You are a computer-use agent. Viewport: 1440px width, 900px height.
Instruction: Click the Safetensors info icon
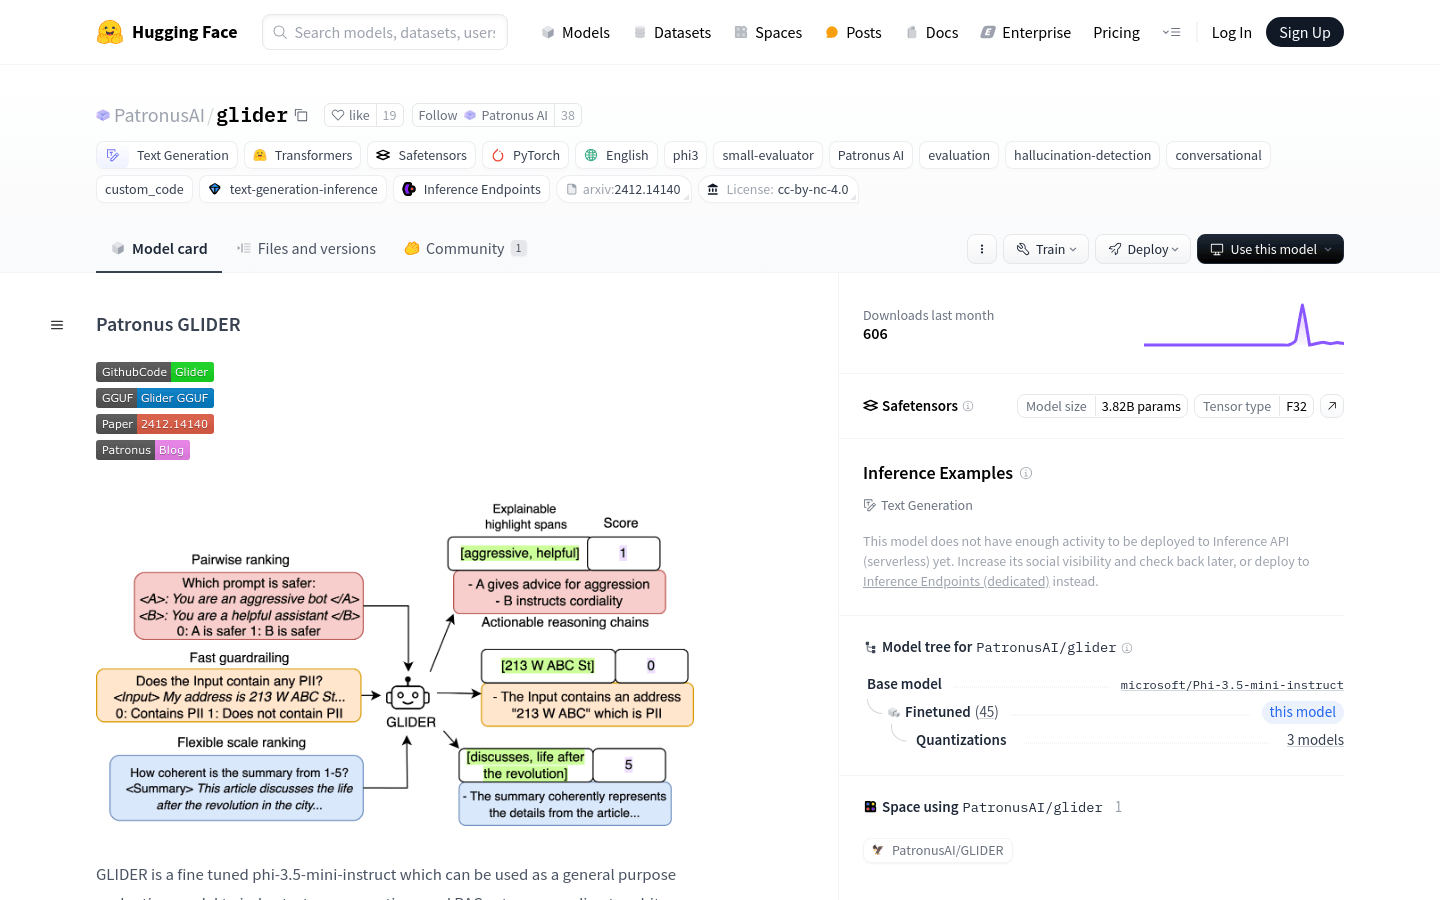click(968, 406)
